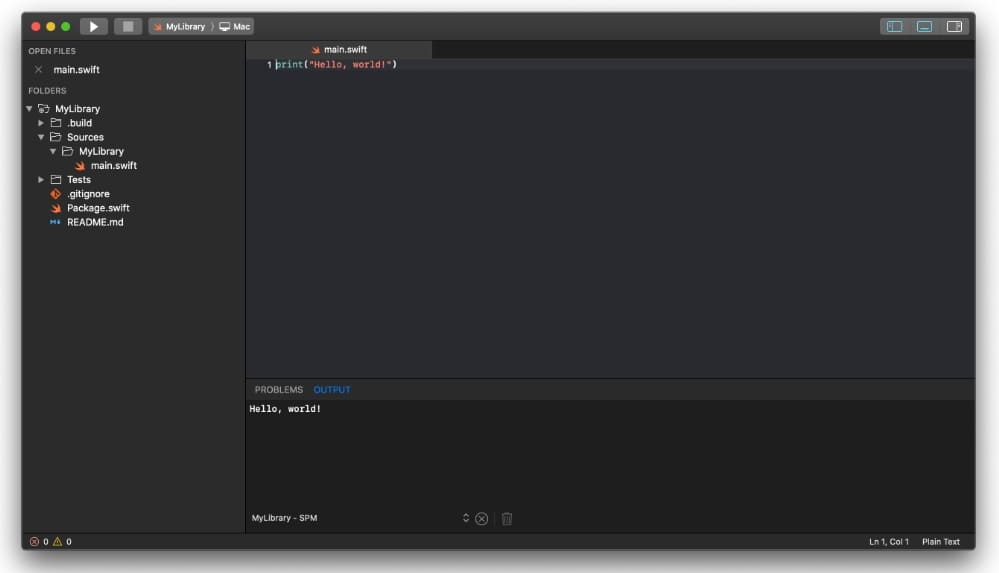Close main.swift in Open Files list

(x=38, y=69)
